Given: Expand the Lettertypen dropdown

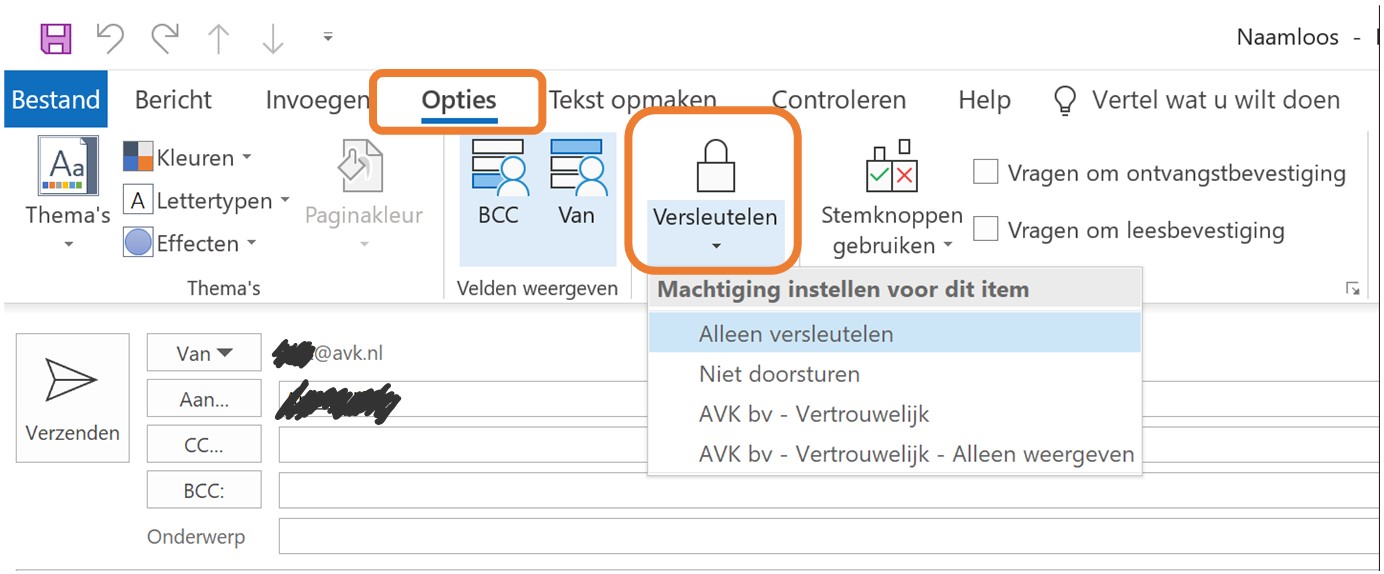Looking at the screenshot, I should pyautogui.click(x=206, y=200).
